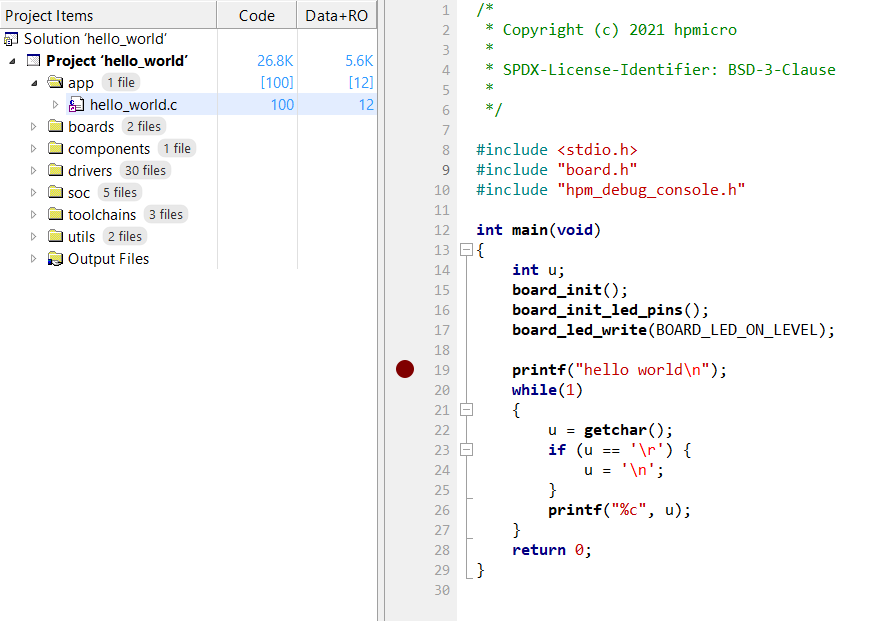Expand the toolchains folder
Screen dimensions: 895x621
[34, 215]
